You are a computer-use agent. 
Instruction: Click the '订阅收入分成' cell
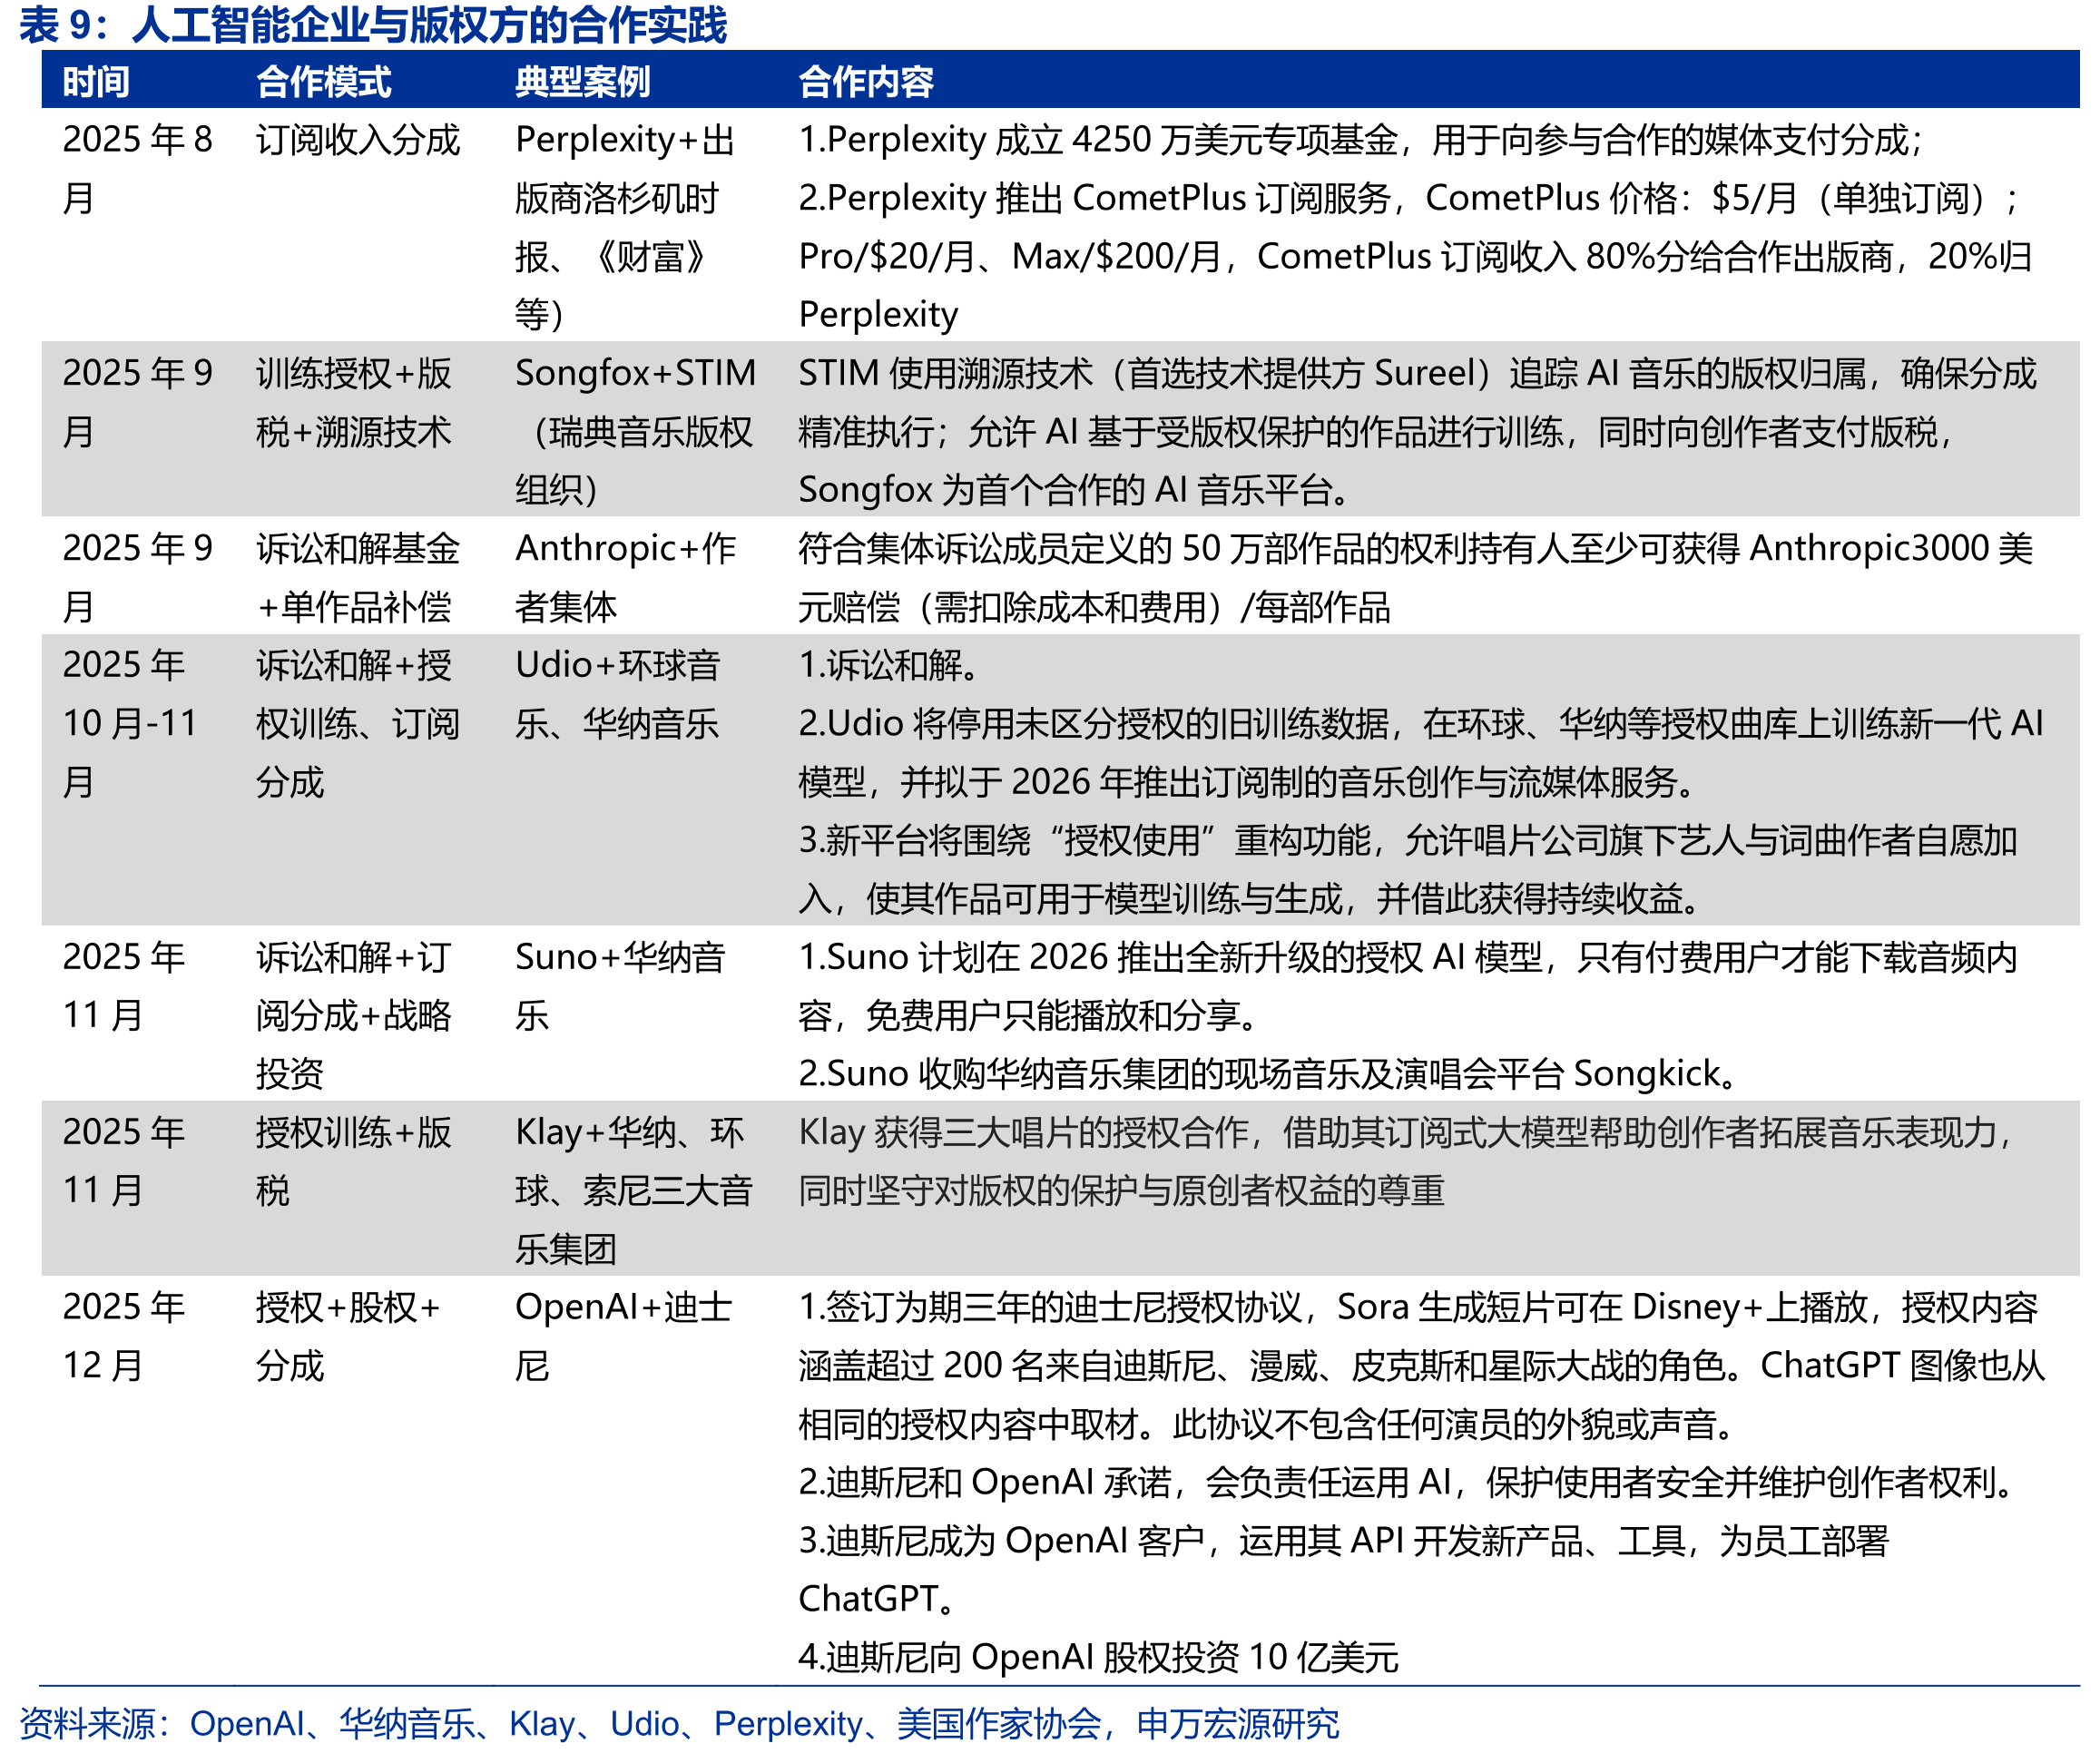pyautogui.click(x=358, y=140)
